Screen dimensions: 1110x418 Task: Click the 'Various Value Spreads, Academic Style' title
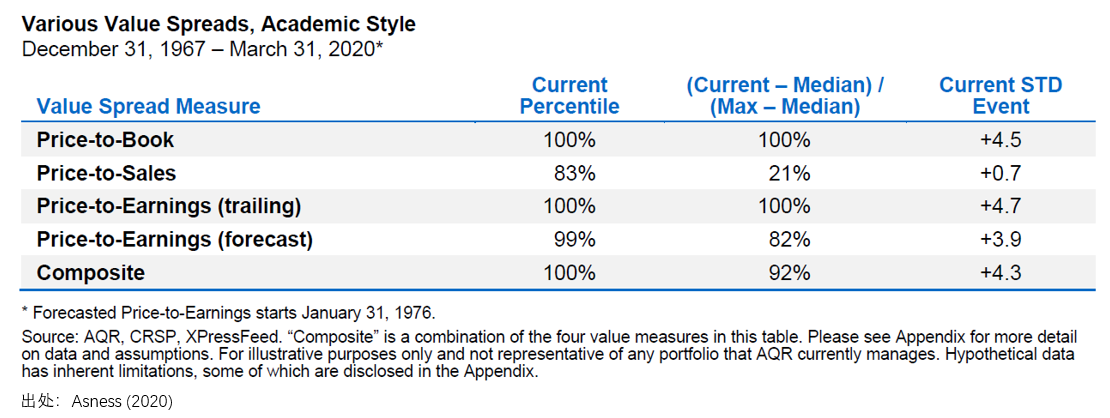tap(218, 26)
